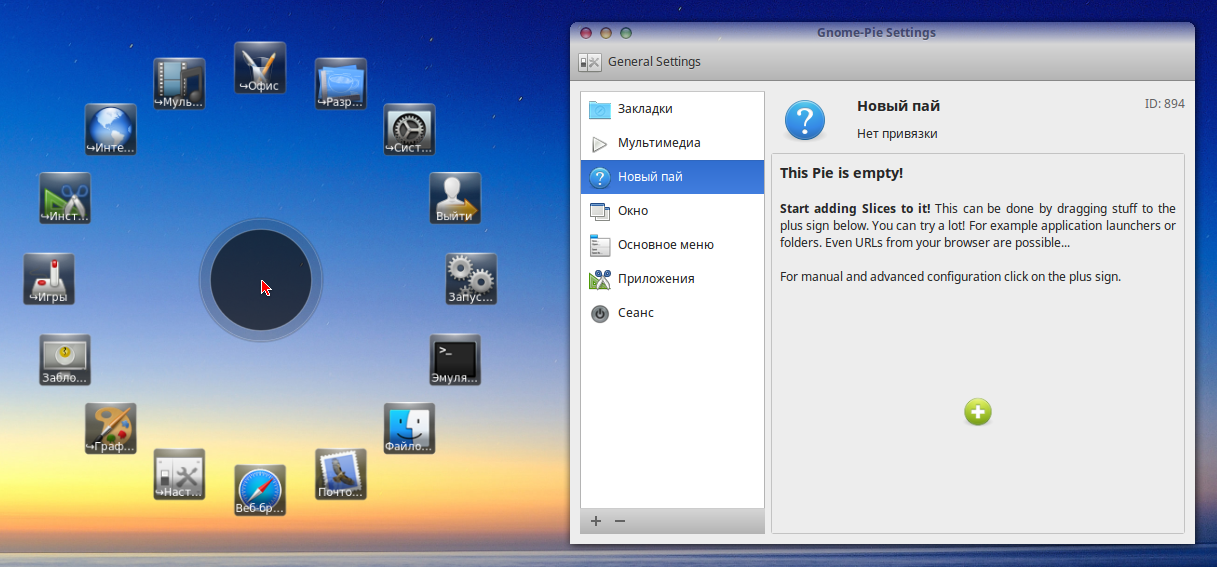The image size is (1217, 567).
Task: Select the Закладки pie in the list
Action: point(672,109)
